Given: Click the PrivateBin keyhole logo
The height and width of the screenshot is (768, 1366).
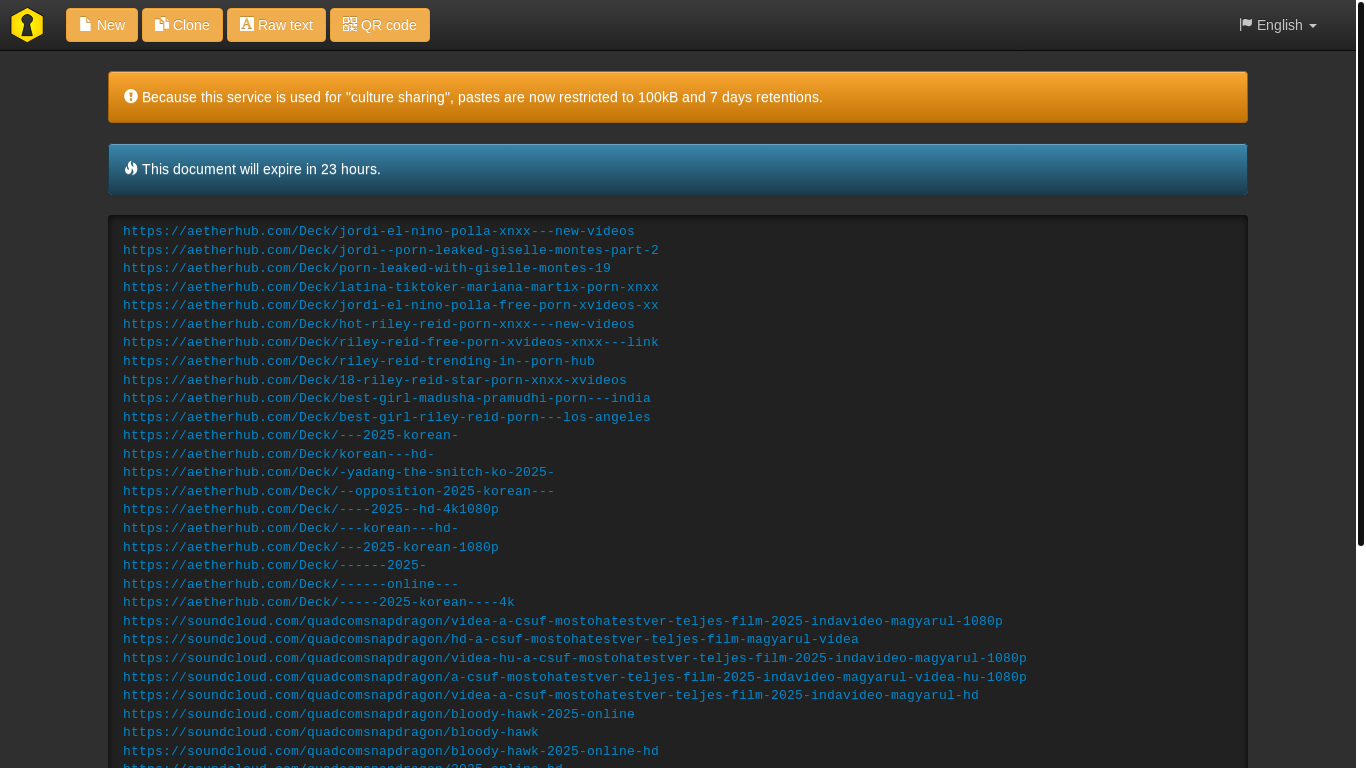Looking at the screenshot, I should point(27,25).
